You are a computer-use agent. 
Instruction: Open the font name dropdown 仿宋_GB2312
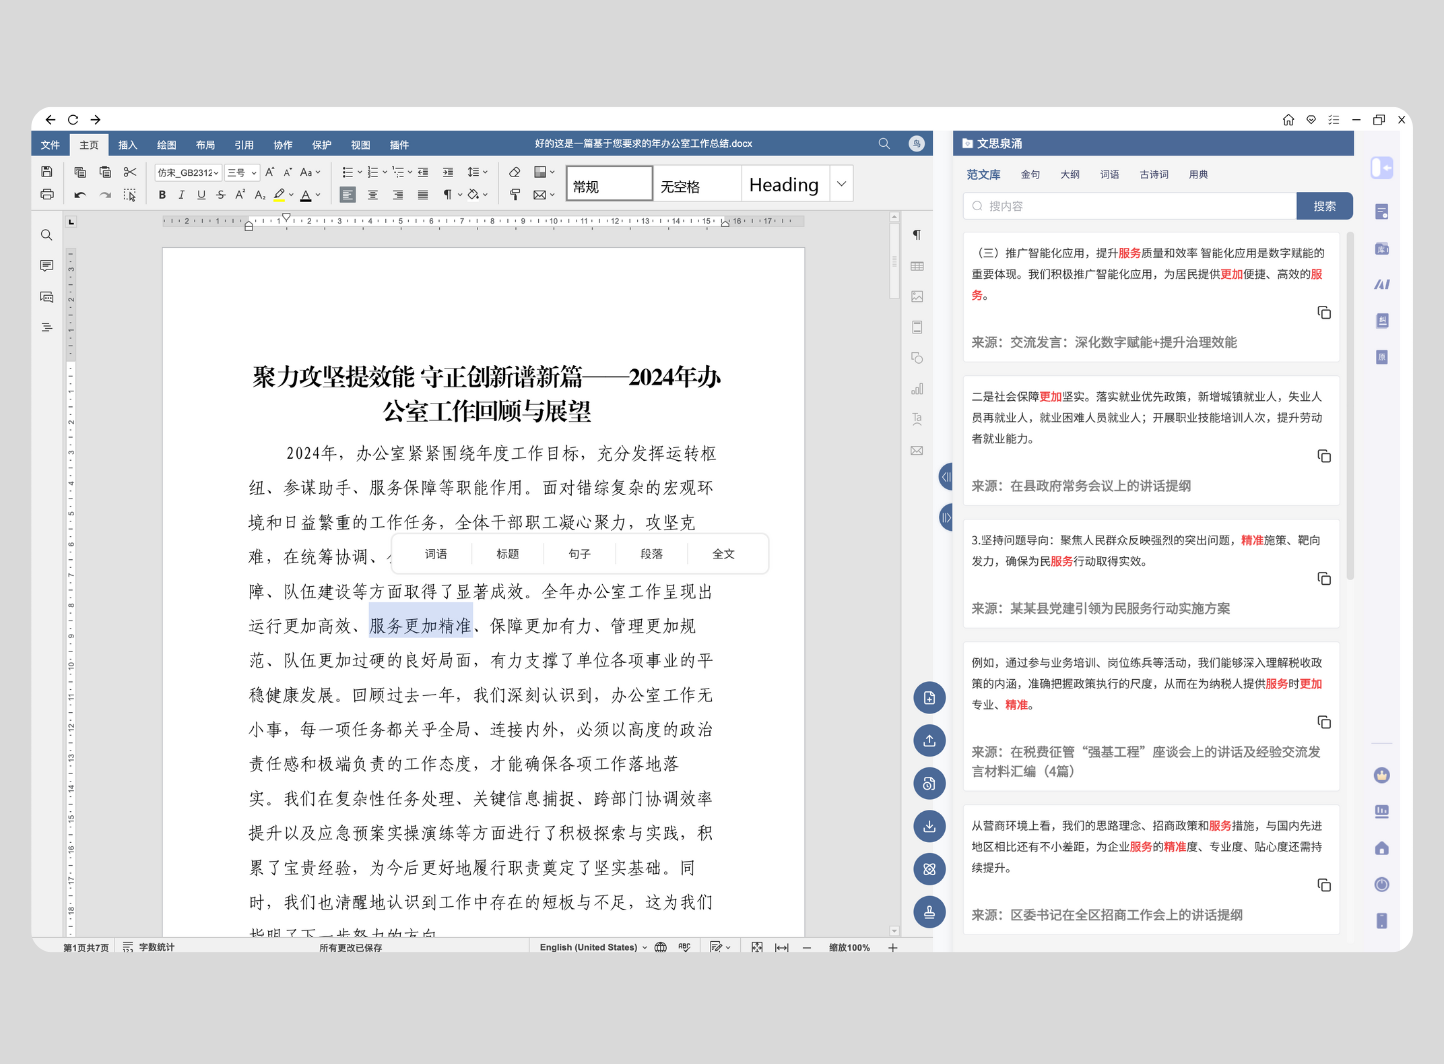click(x=188, y=173)
